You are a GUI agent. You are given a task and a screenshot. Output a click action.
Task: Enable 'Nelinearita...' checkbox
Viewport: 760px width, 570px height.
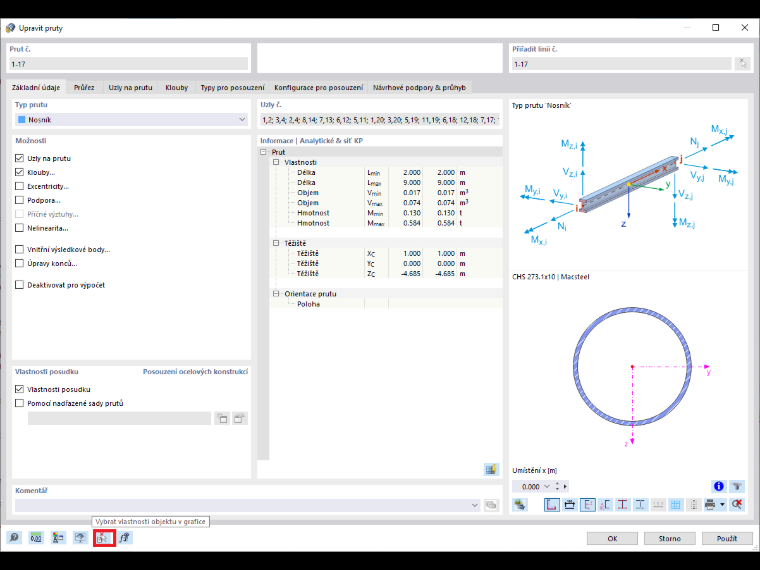click(19, 228)
